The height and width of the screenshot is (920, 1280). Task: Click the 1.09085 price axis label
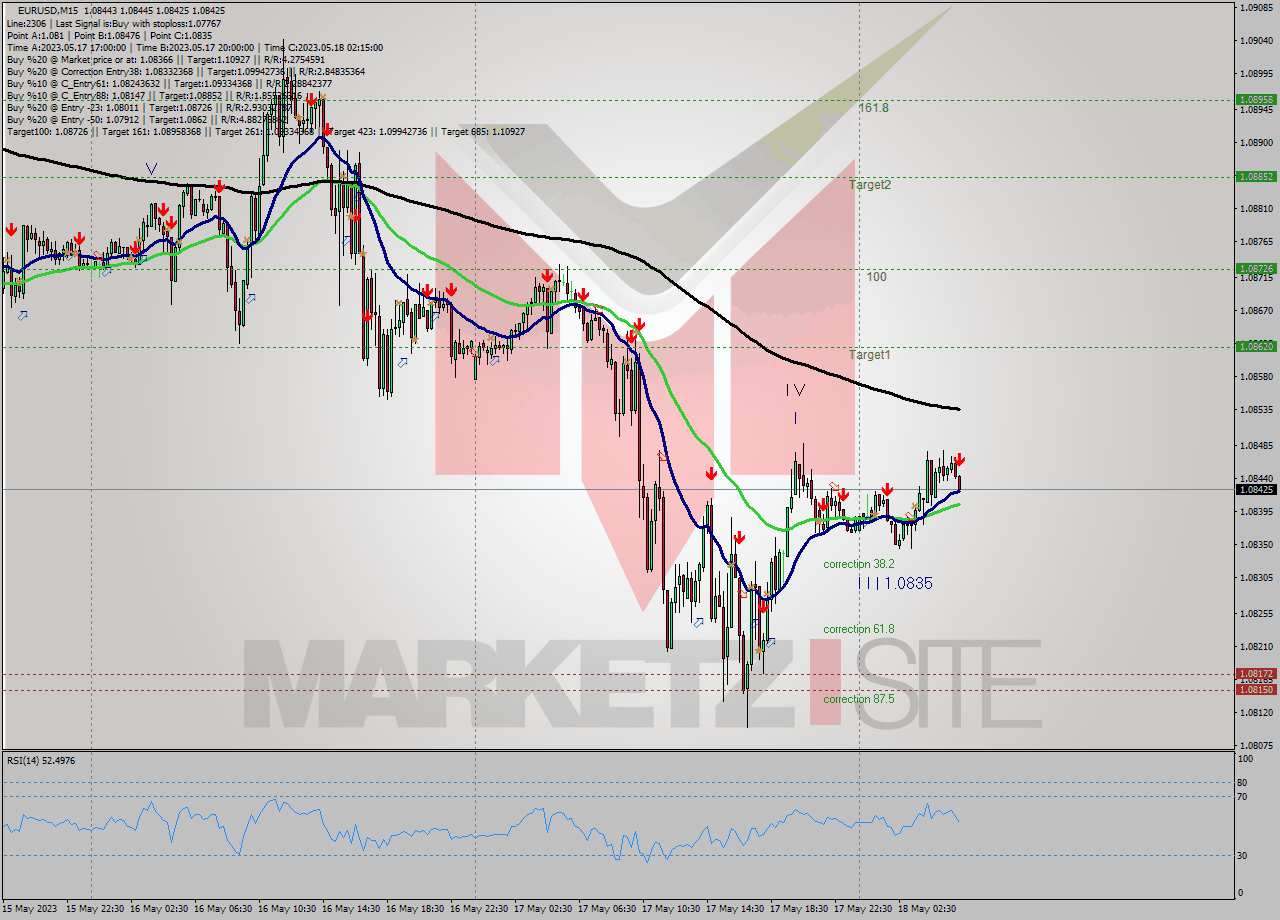pyautogui.click(x=1255, y=7)
